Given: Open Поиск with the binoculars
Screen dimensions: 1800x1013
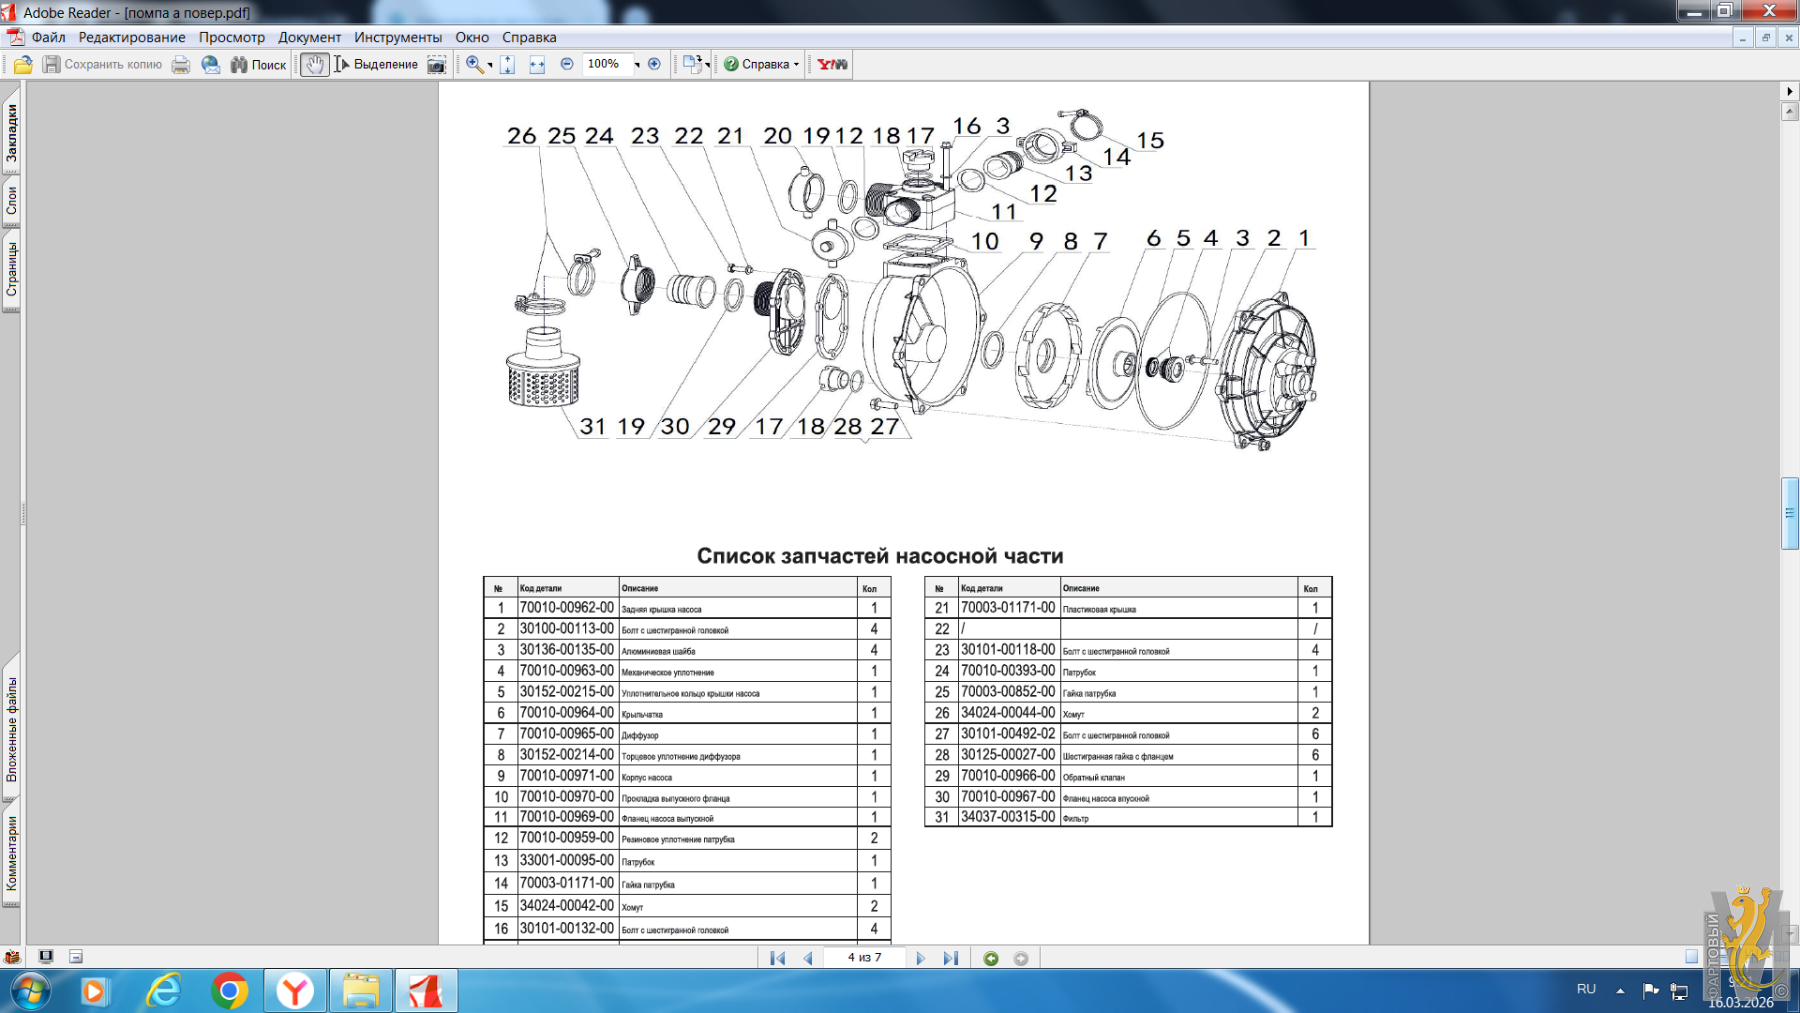Looking at the screenshot, I should pyautogui.click(x=259, y=64).
